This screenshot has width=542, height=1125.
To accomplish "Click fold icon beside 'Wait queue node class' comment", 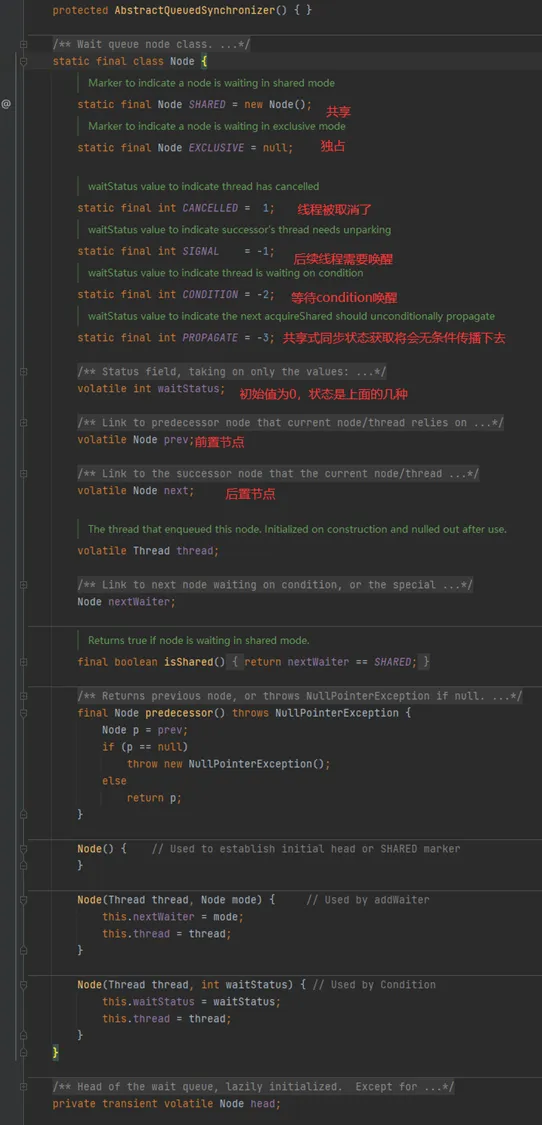I will [24, 44].
